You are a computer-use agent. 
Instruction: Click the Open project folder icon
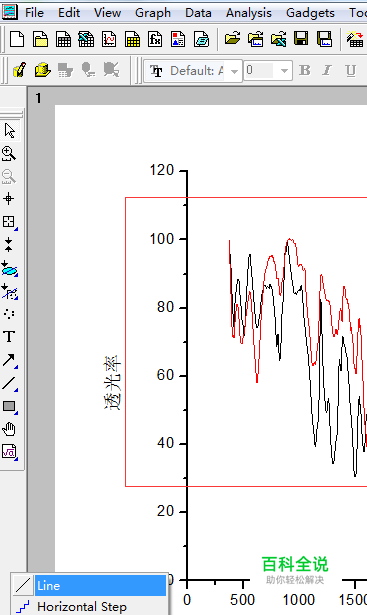point(232,39)
